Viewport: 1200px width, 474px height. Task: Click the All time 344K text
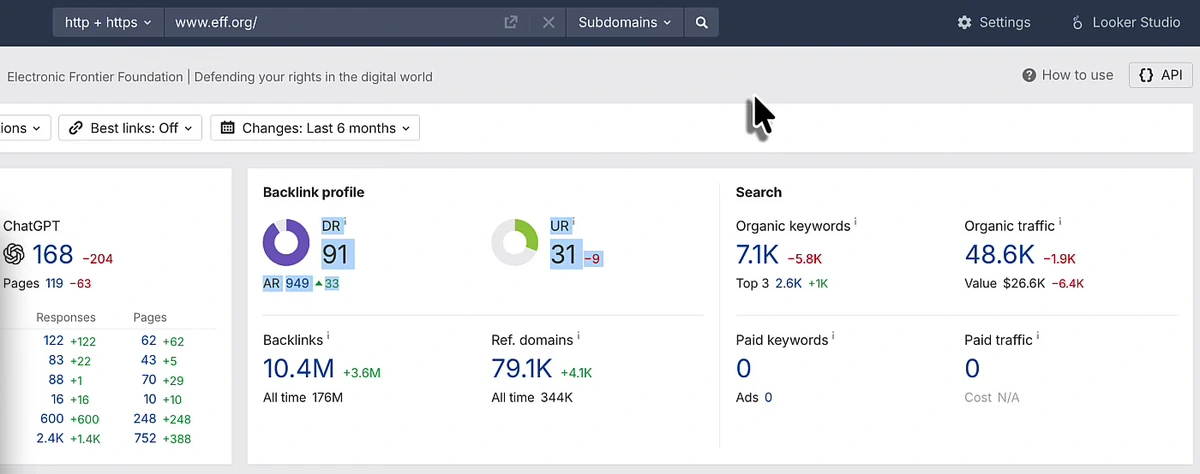click(532, 398)
